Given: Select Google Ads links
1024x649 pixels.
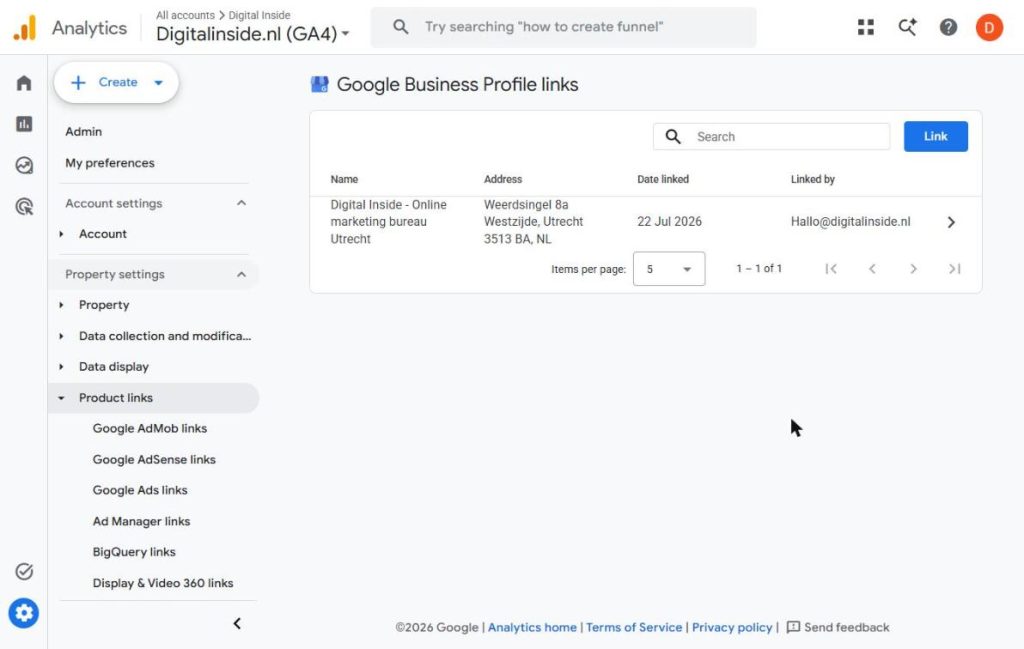Looking at the screenshot, I should (x=140, y=490).
